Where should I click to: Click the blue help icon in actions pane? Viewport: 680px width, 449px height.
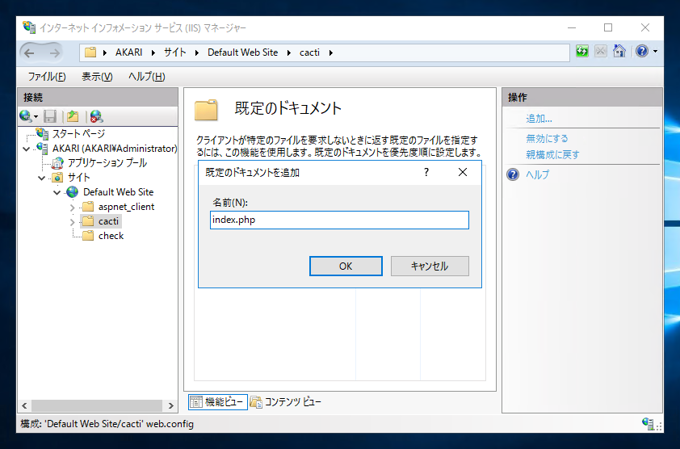click(513, 174)
